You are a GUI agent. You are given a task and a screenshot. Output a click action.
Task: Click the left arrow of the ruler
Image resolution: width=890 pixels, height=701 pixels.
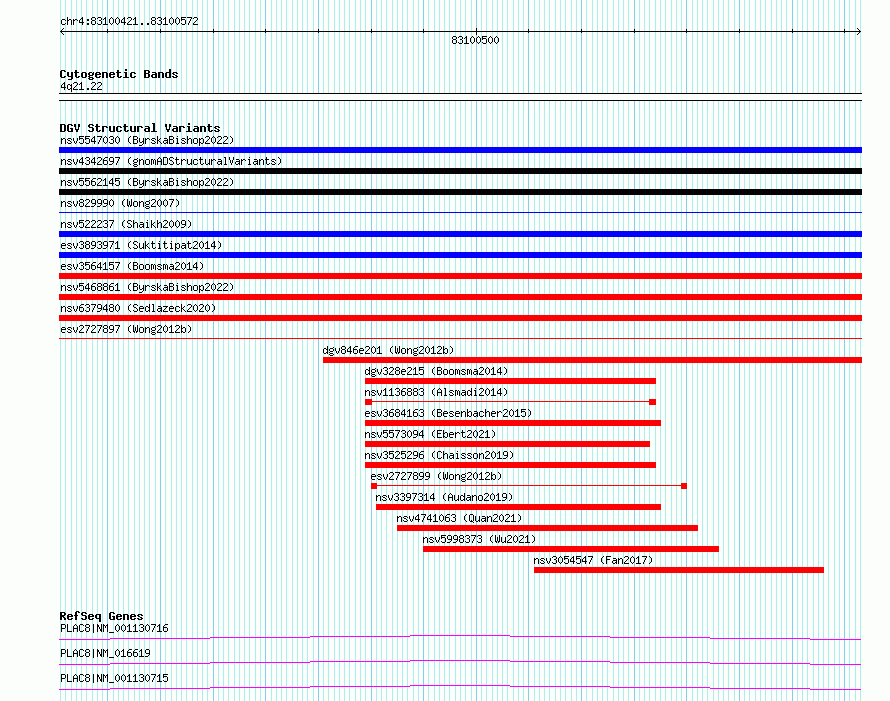tap(62, 32)
